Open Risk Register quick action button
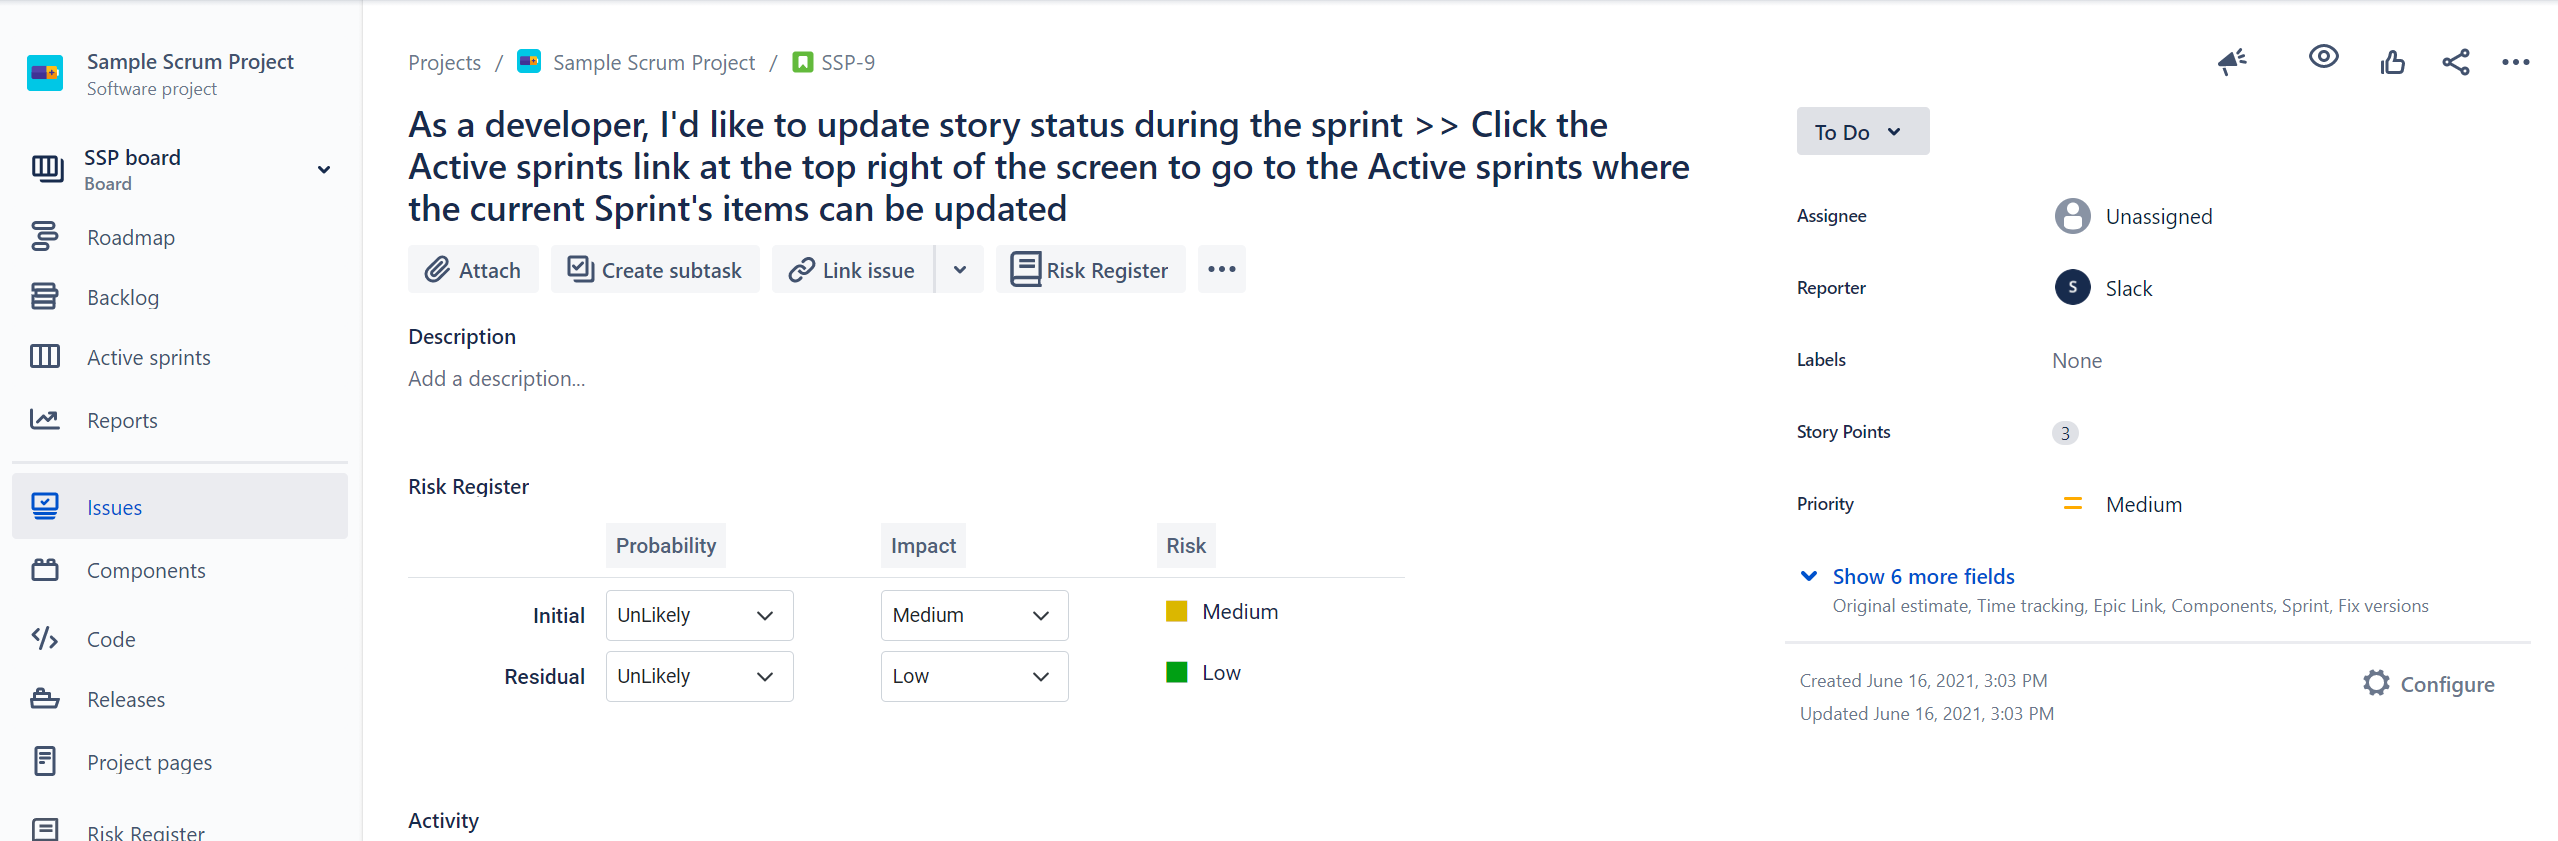Viewport: 2558px width, 841px height. point(1090,270)
